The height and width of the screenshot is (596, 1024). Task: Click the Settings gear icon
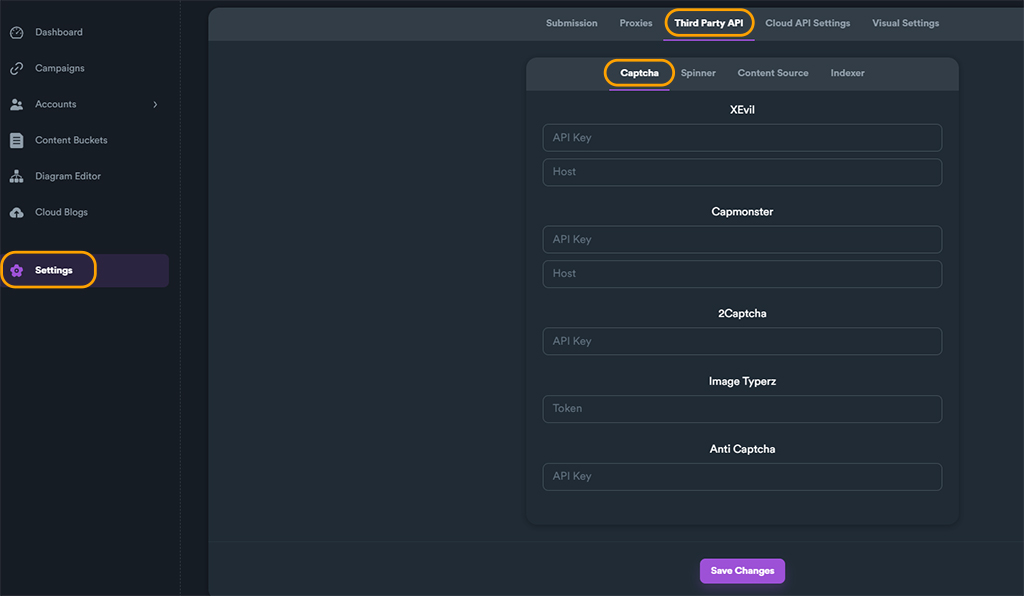(x=17, y=271)
